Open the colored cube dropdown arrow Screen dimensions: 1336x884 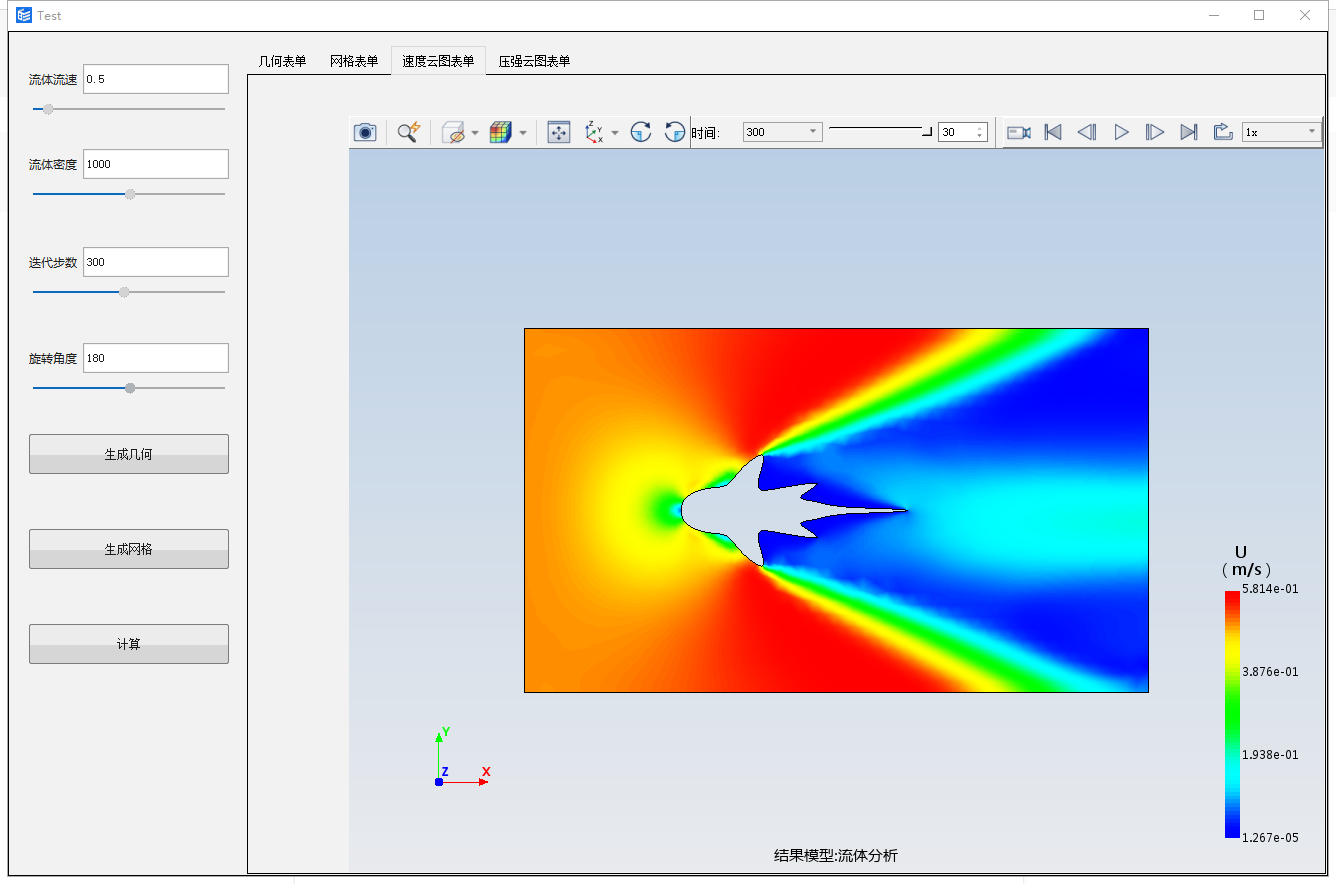[x=523, y=133]
